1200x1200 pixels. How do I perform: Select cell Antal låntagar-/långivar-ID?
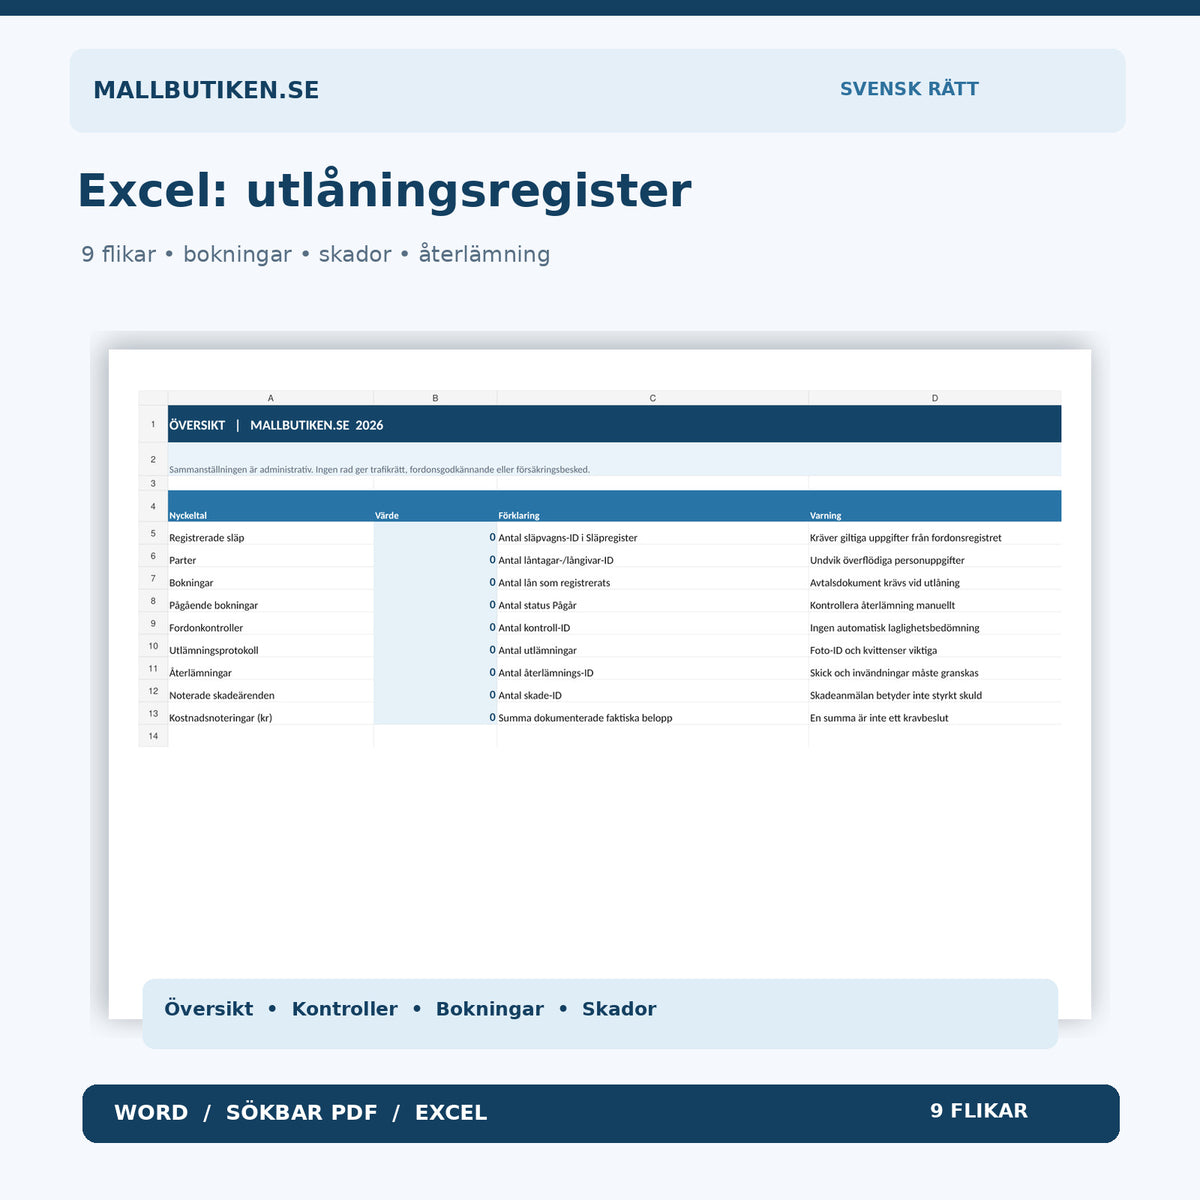tap(653, 556)
